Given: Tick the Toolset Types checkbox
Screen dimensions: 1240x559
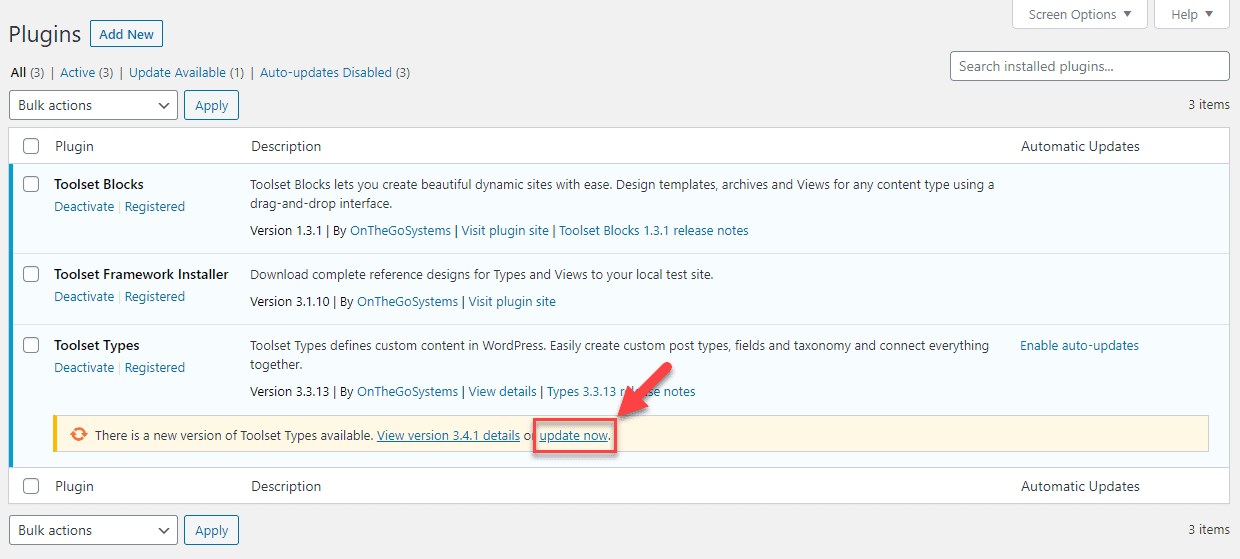Looking at the screenshot, I should pyautogui.click(x=31, y=345).
